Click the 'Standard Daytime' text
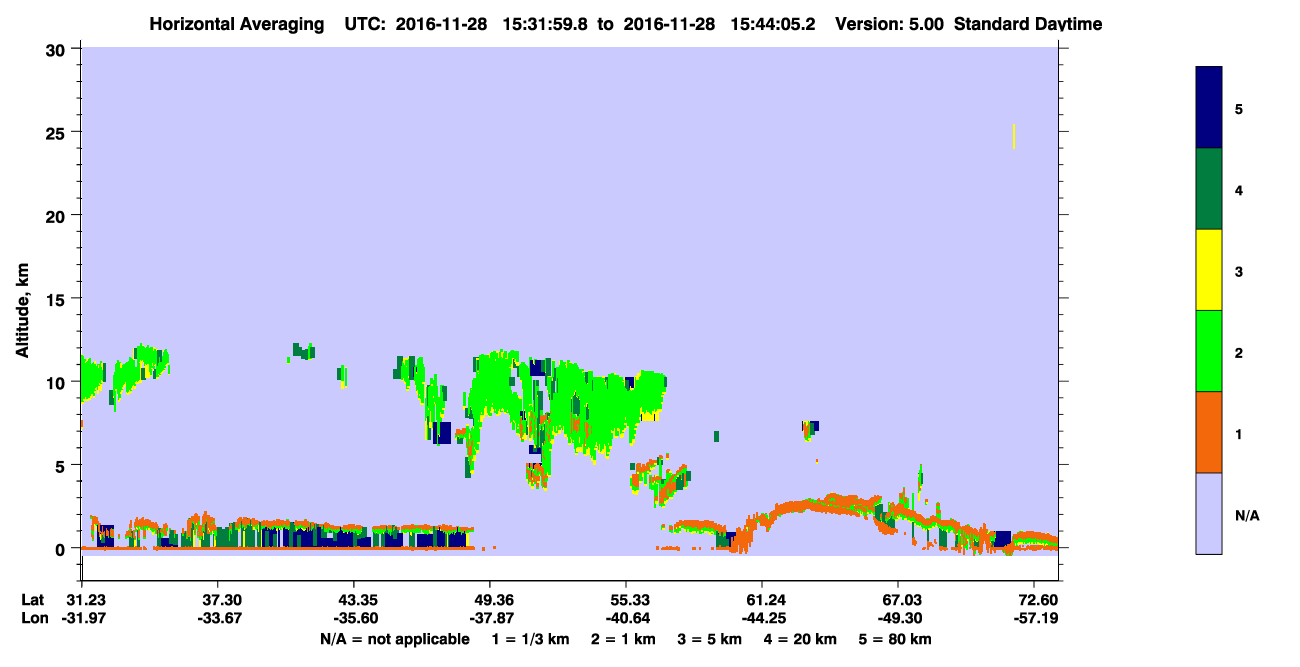1300x667 pixels. [x=1028, y=24]
